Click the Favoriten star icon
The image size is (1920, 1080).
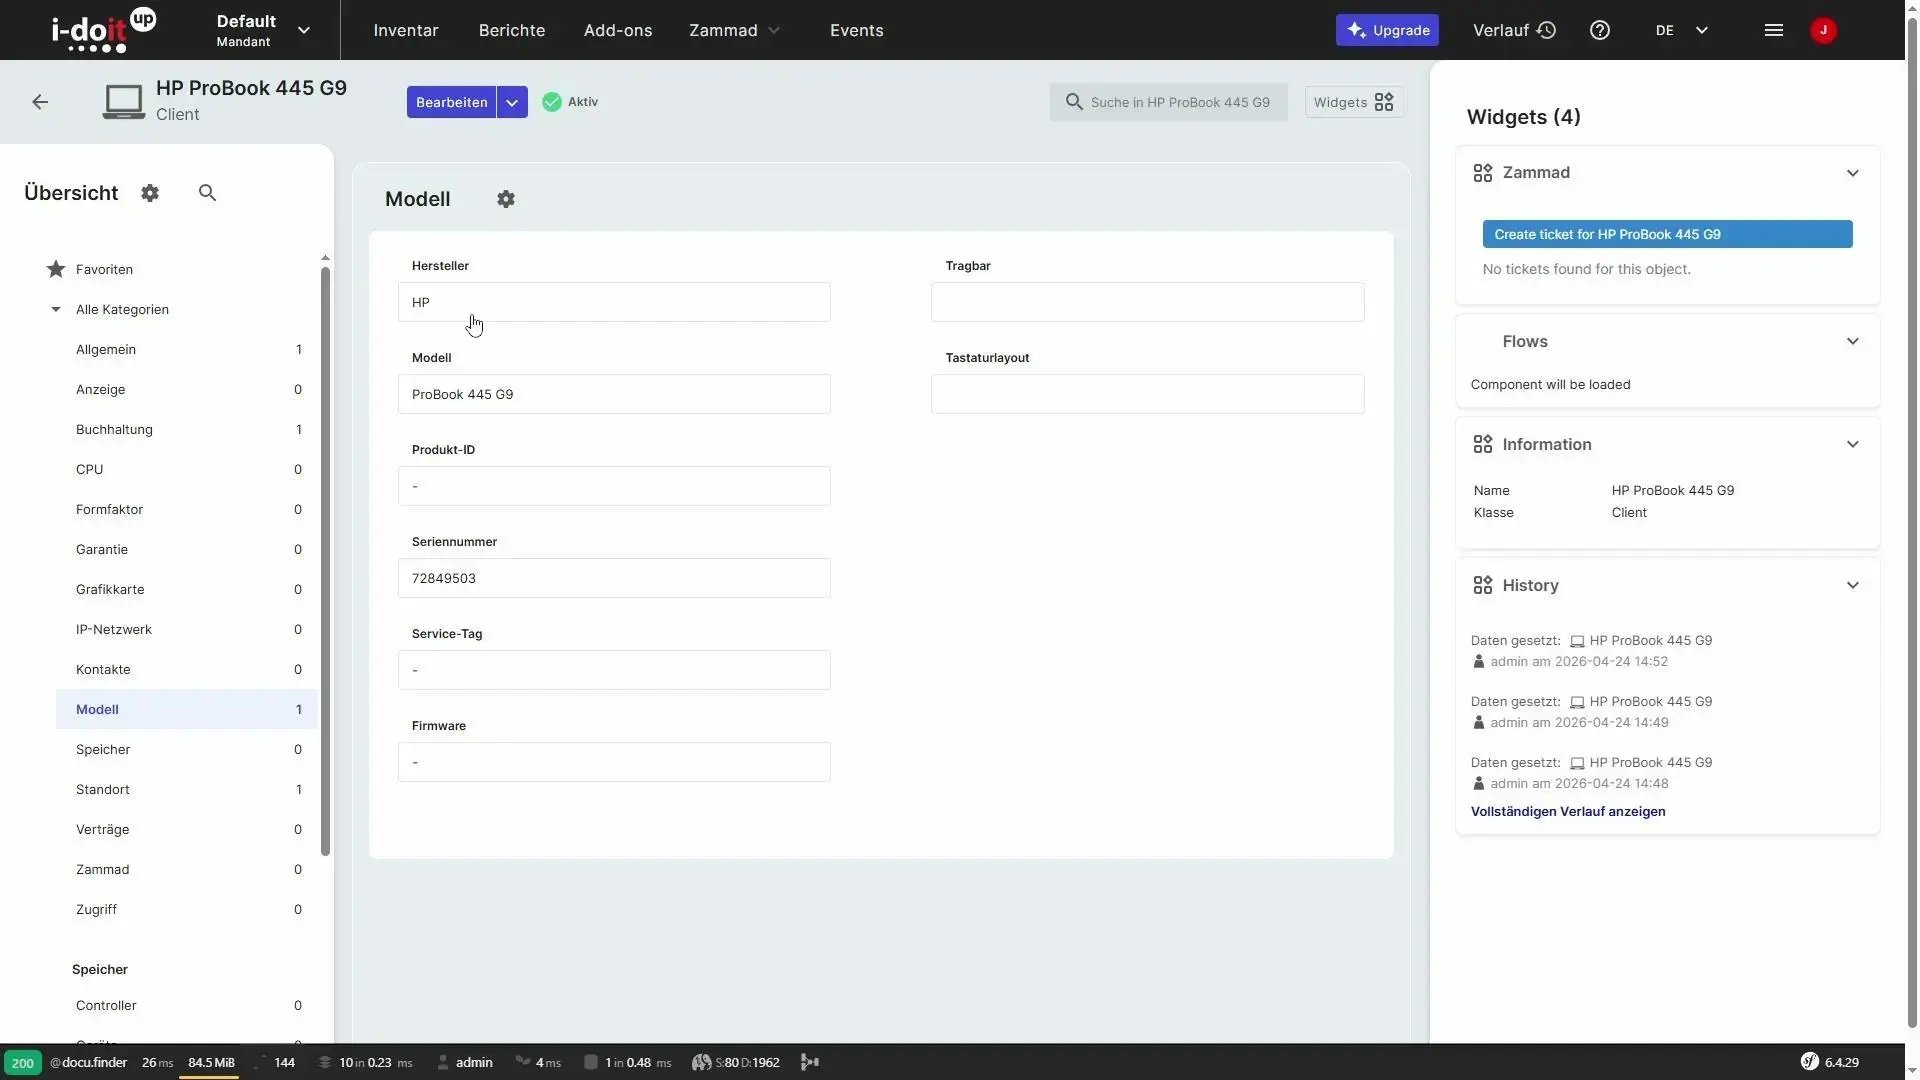click(56, 269)
